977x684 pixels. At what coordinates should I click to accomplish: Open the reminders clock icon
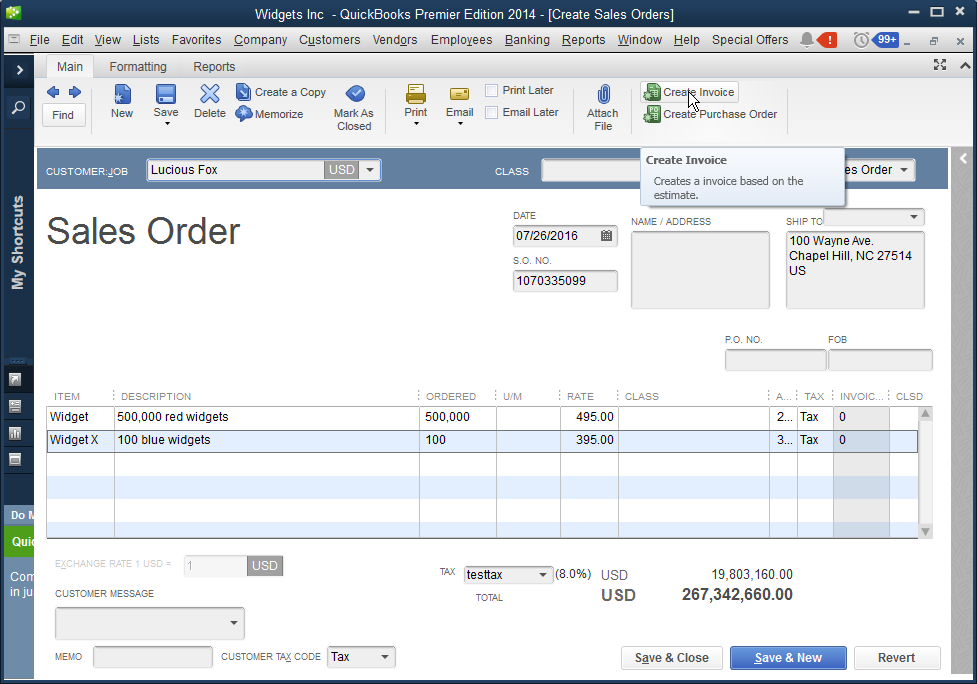point(861,40)
